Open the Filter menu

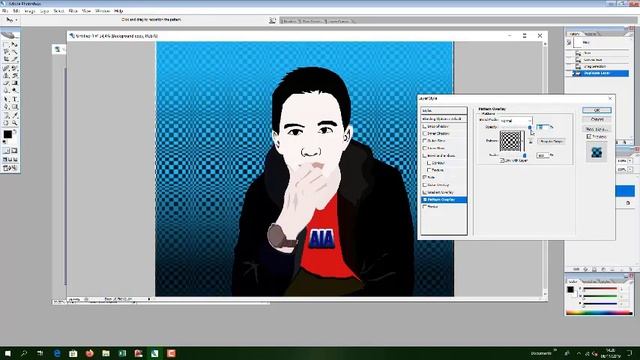73,11
